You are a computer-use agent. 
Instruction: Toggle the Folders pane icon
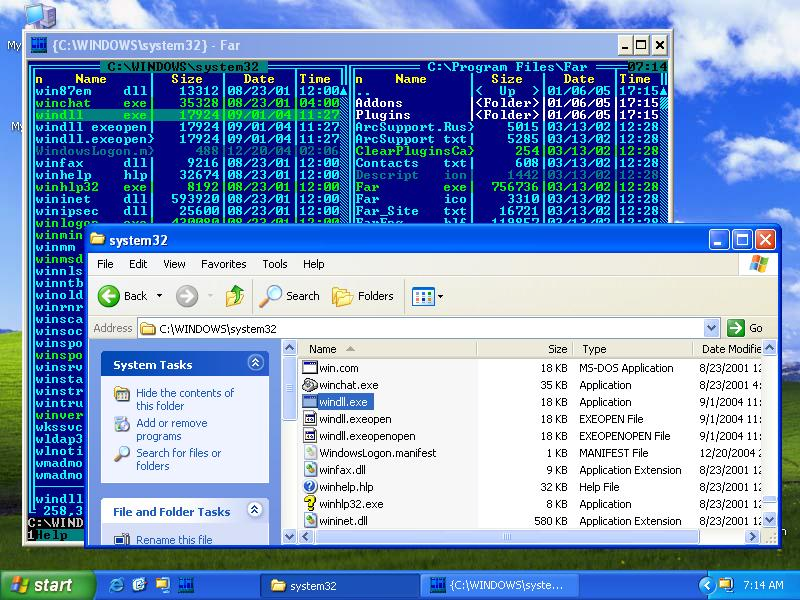pos(342,296)
